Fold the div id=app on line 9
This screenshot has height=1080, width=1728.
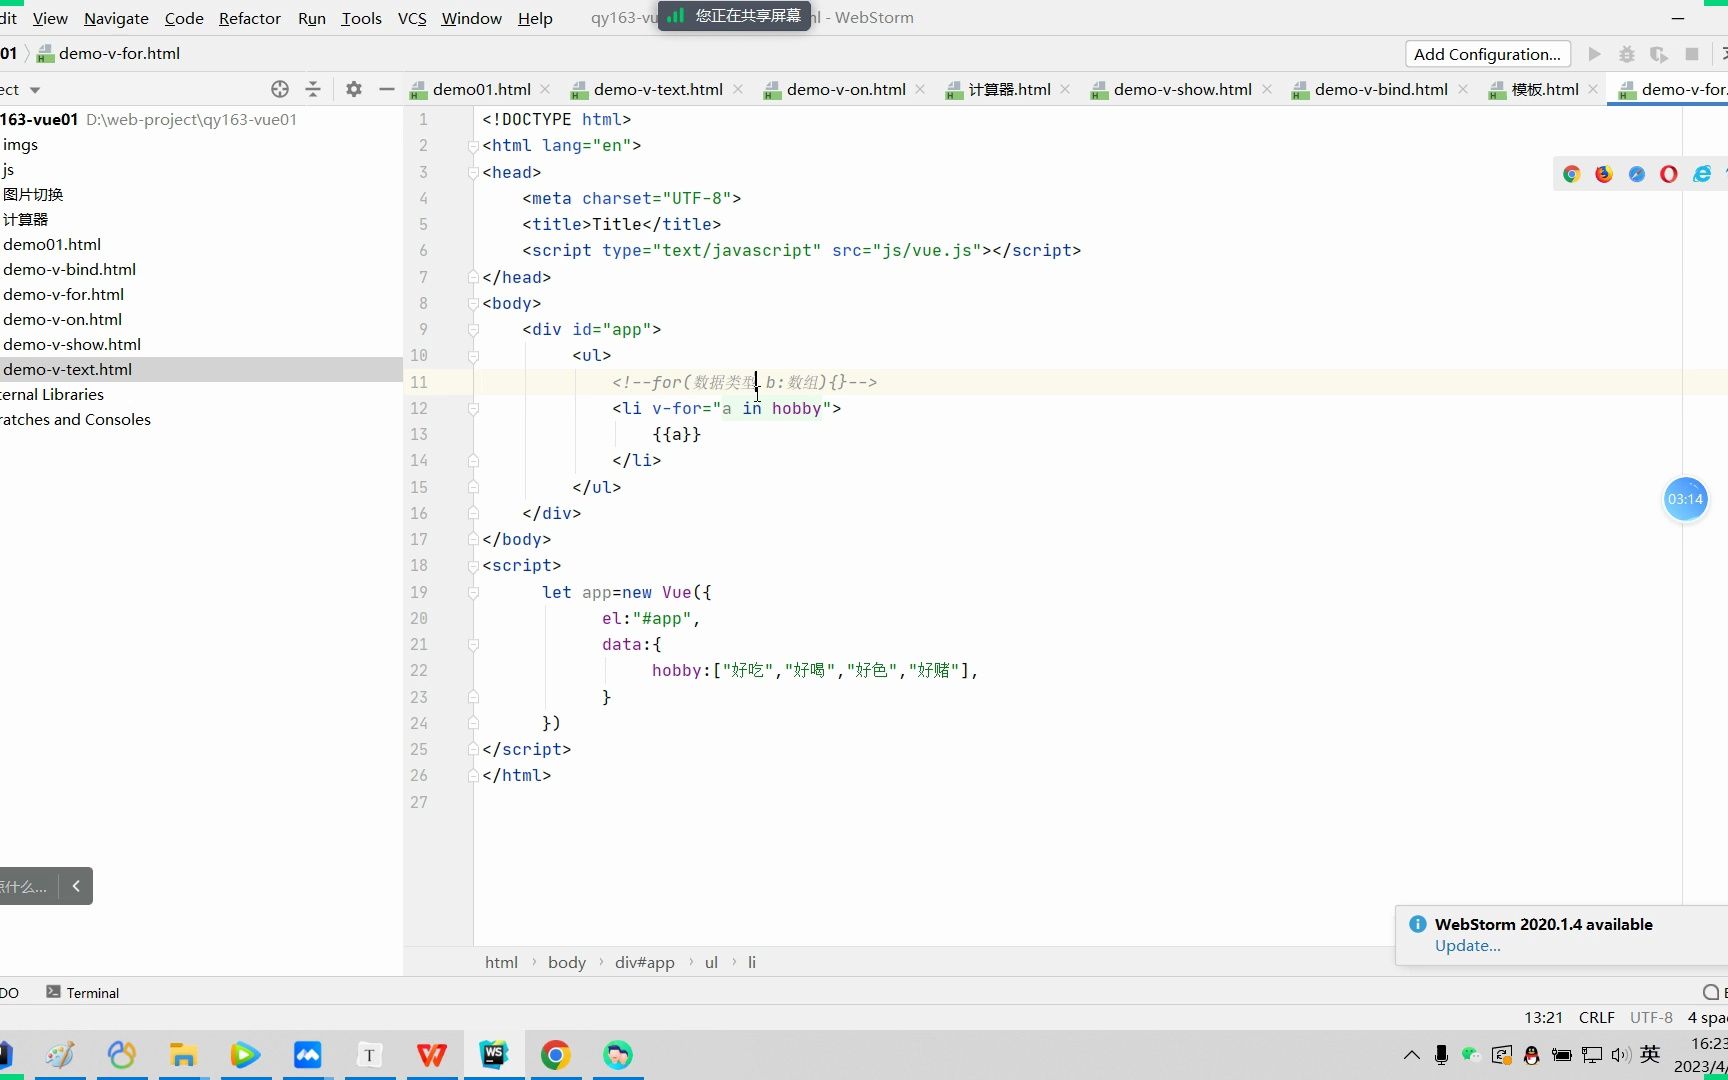473,329
